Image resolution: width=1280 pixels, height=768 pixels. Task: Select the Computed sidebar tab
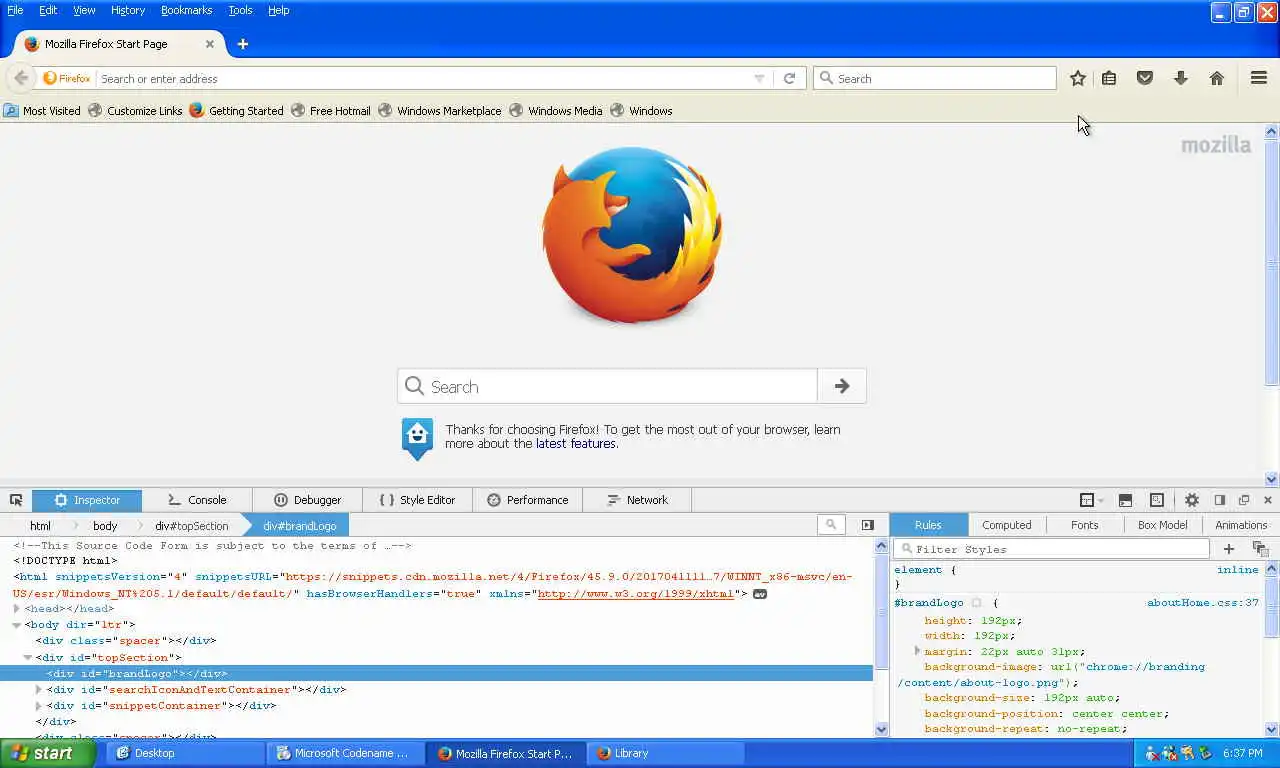click(x=1006, y=525)
